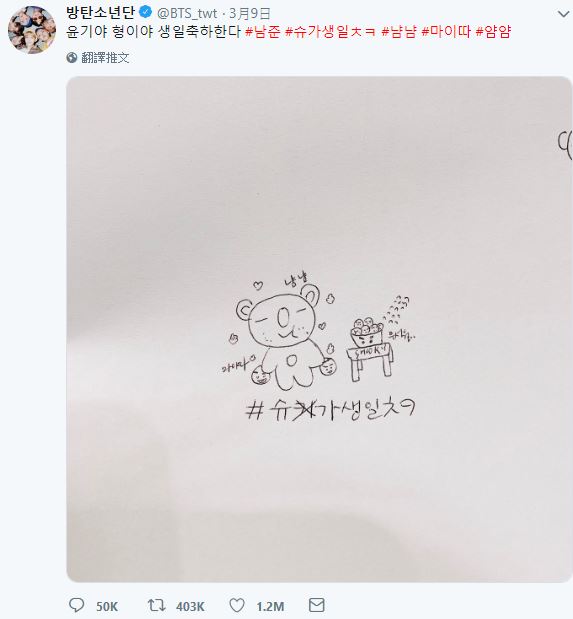Open hashtag #남준
The width and height of the screenshot is (573, 619).
click(x=263, y=32)
